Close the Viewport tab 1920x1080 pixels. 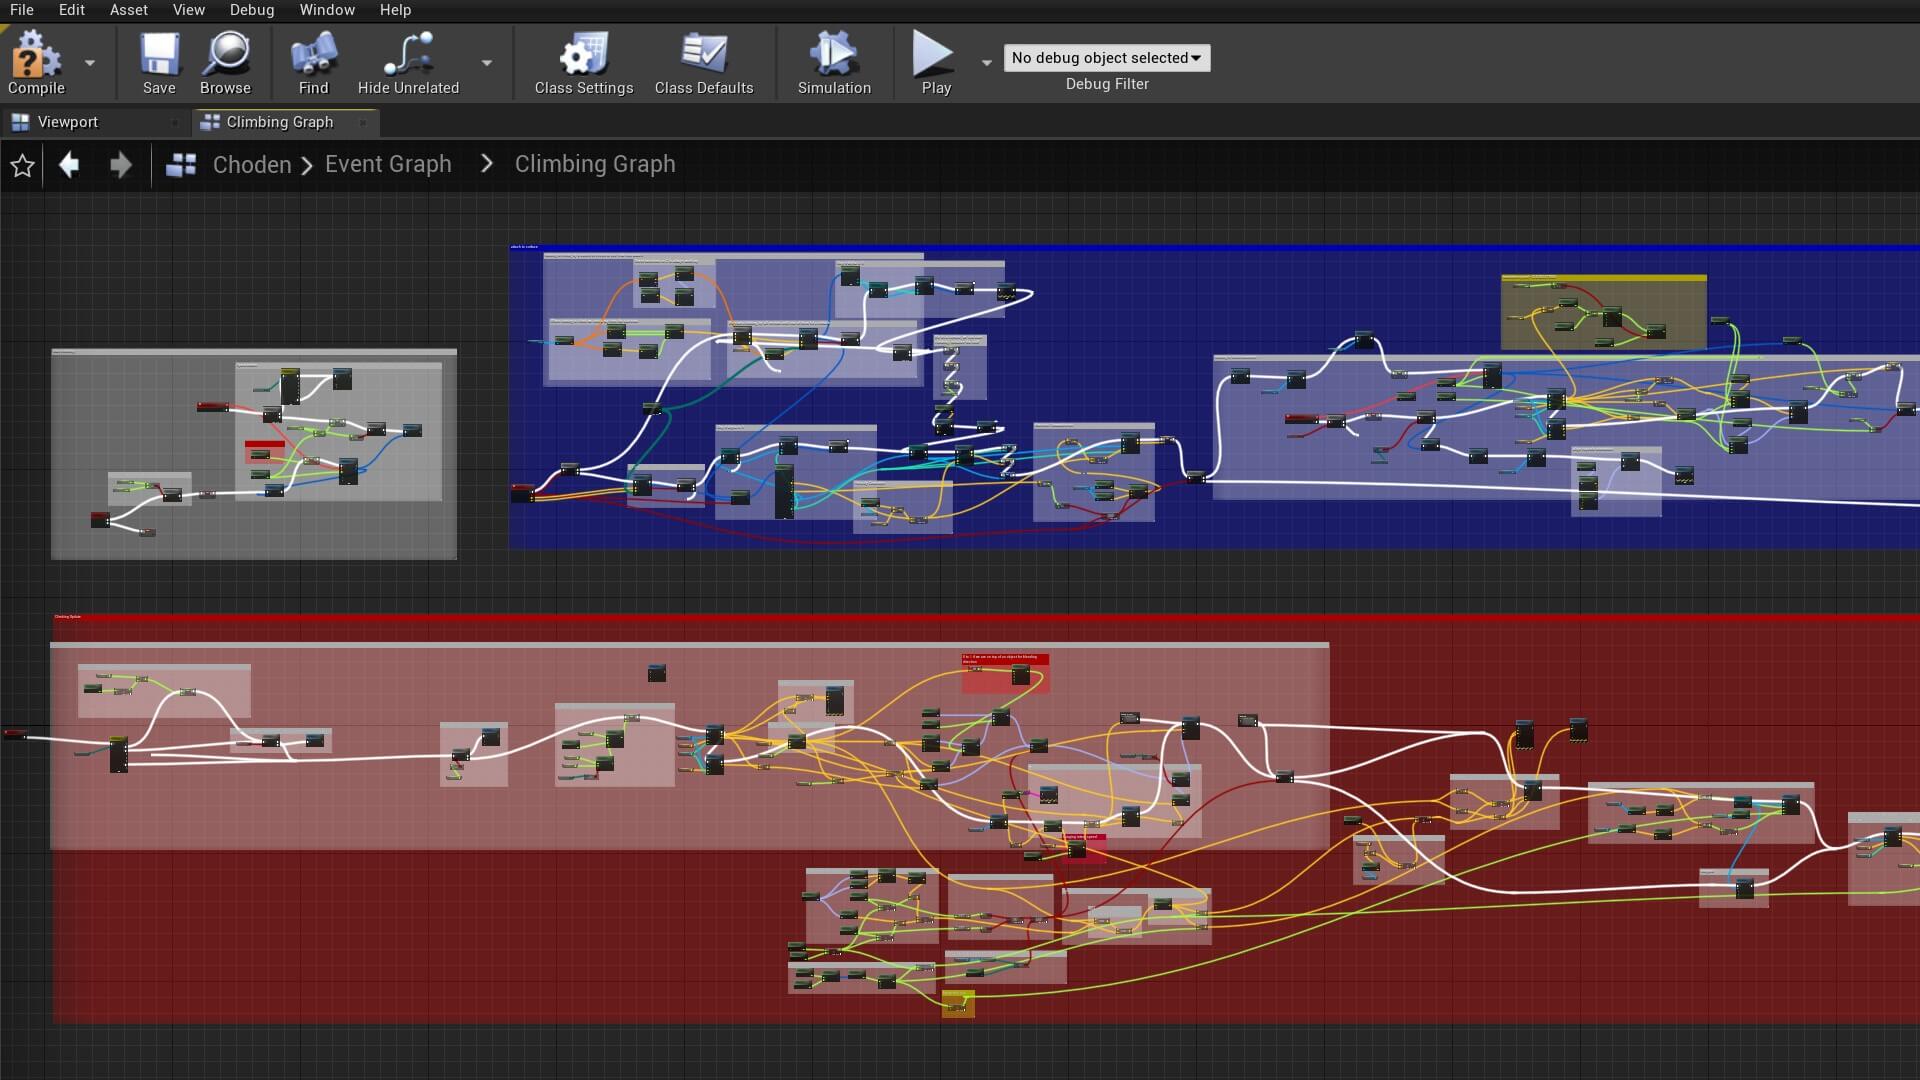[x=174, y=123]
